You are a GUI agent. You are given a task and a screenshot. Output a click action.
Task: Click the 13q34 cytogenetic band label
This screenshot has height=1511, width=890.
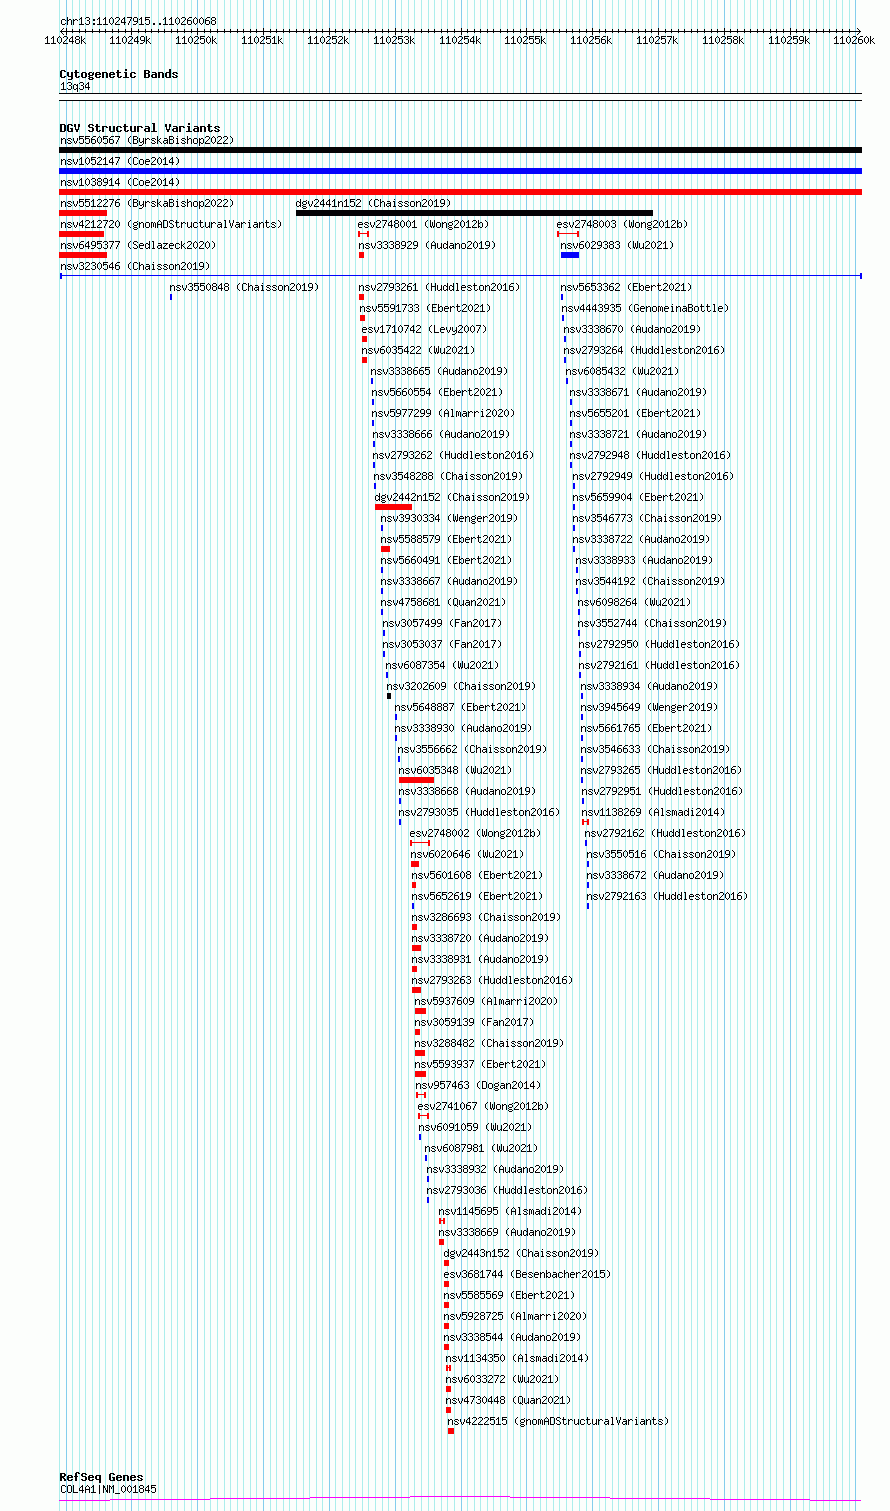click(75, 87)
